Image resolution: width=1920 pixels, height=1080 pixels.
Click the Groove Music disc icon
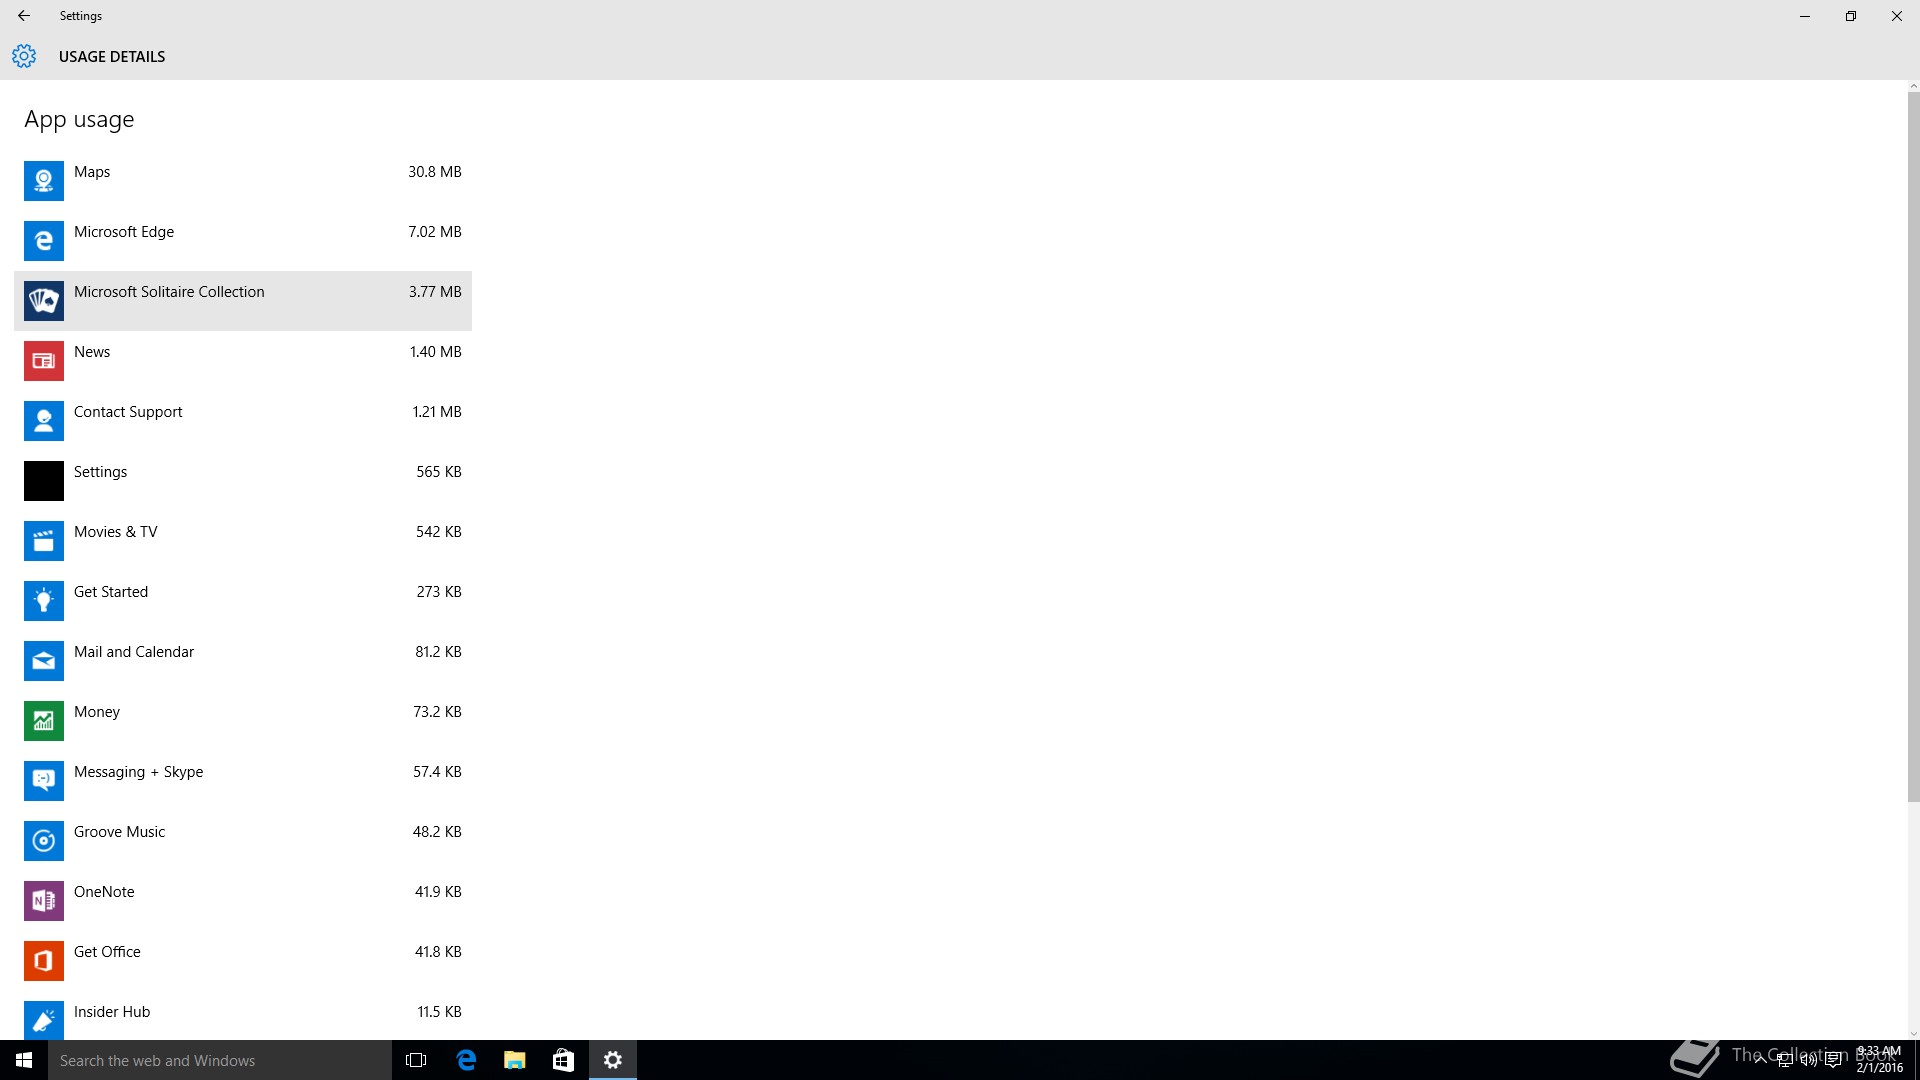44,841
